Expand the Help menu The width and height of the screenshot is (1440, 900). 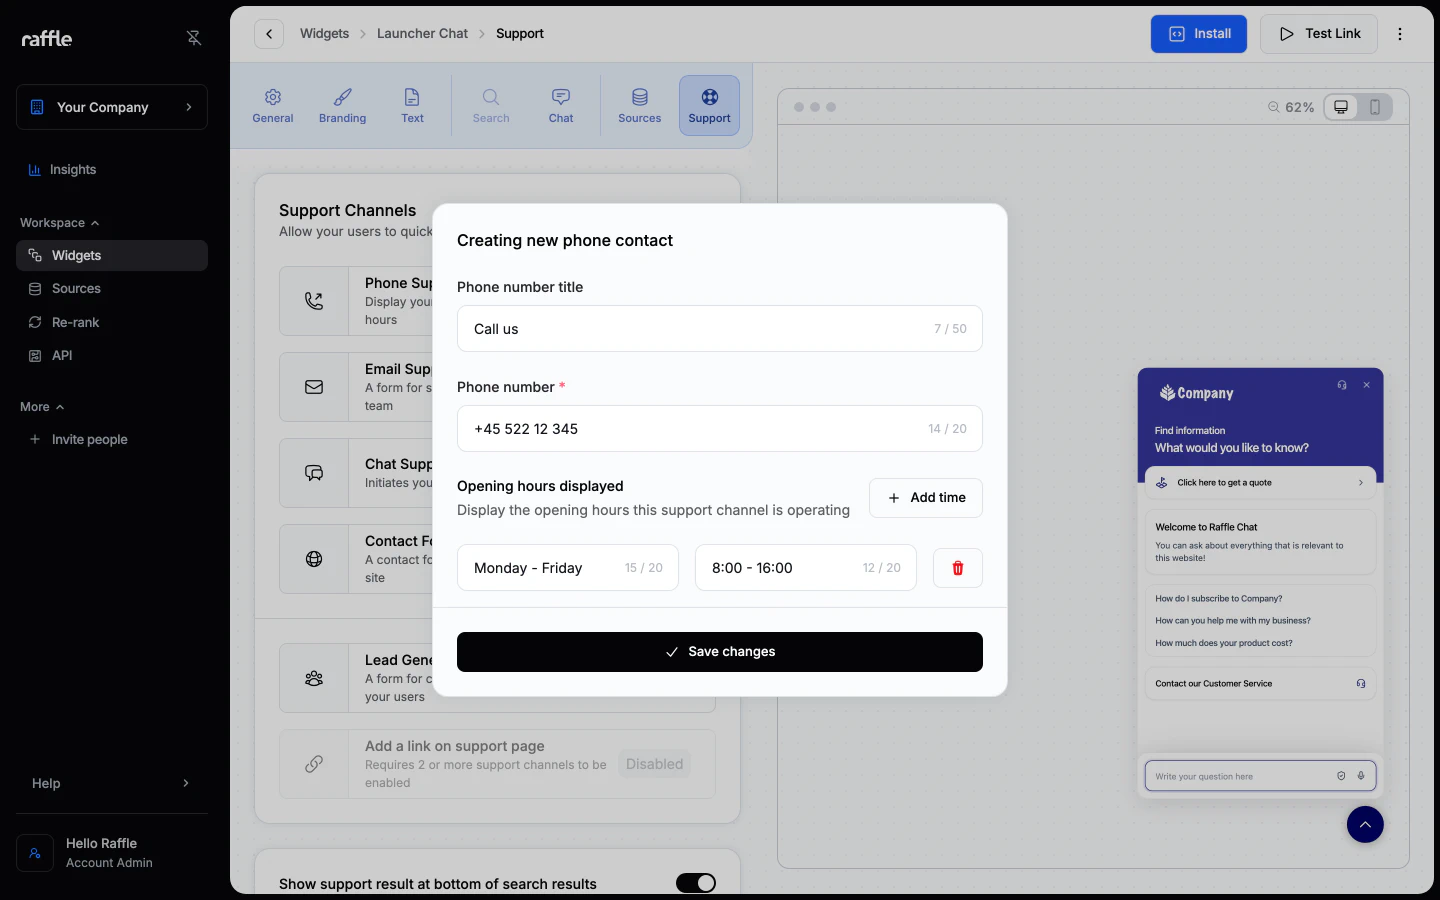click(x=112, y=783)
